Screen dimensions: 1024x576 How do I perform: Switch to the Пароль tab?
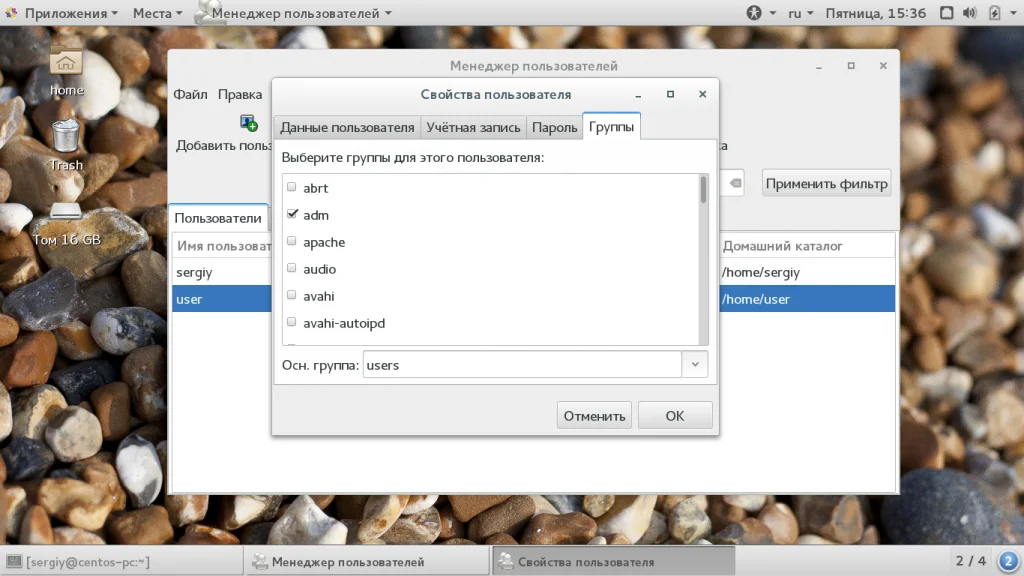pos(554,127)
